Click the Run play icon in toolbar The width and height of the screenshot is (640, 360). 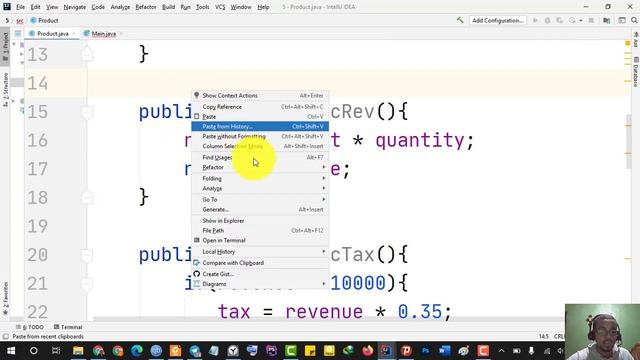[x=535, y=20]
